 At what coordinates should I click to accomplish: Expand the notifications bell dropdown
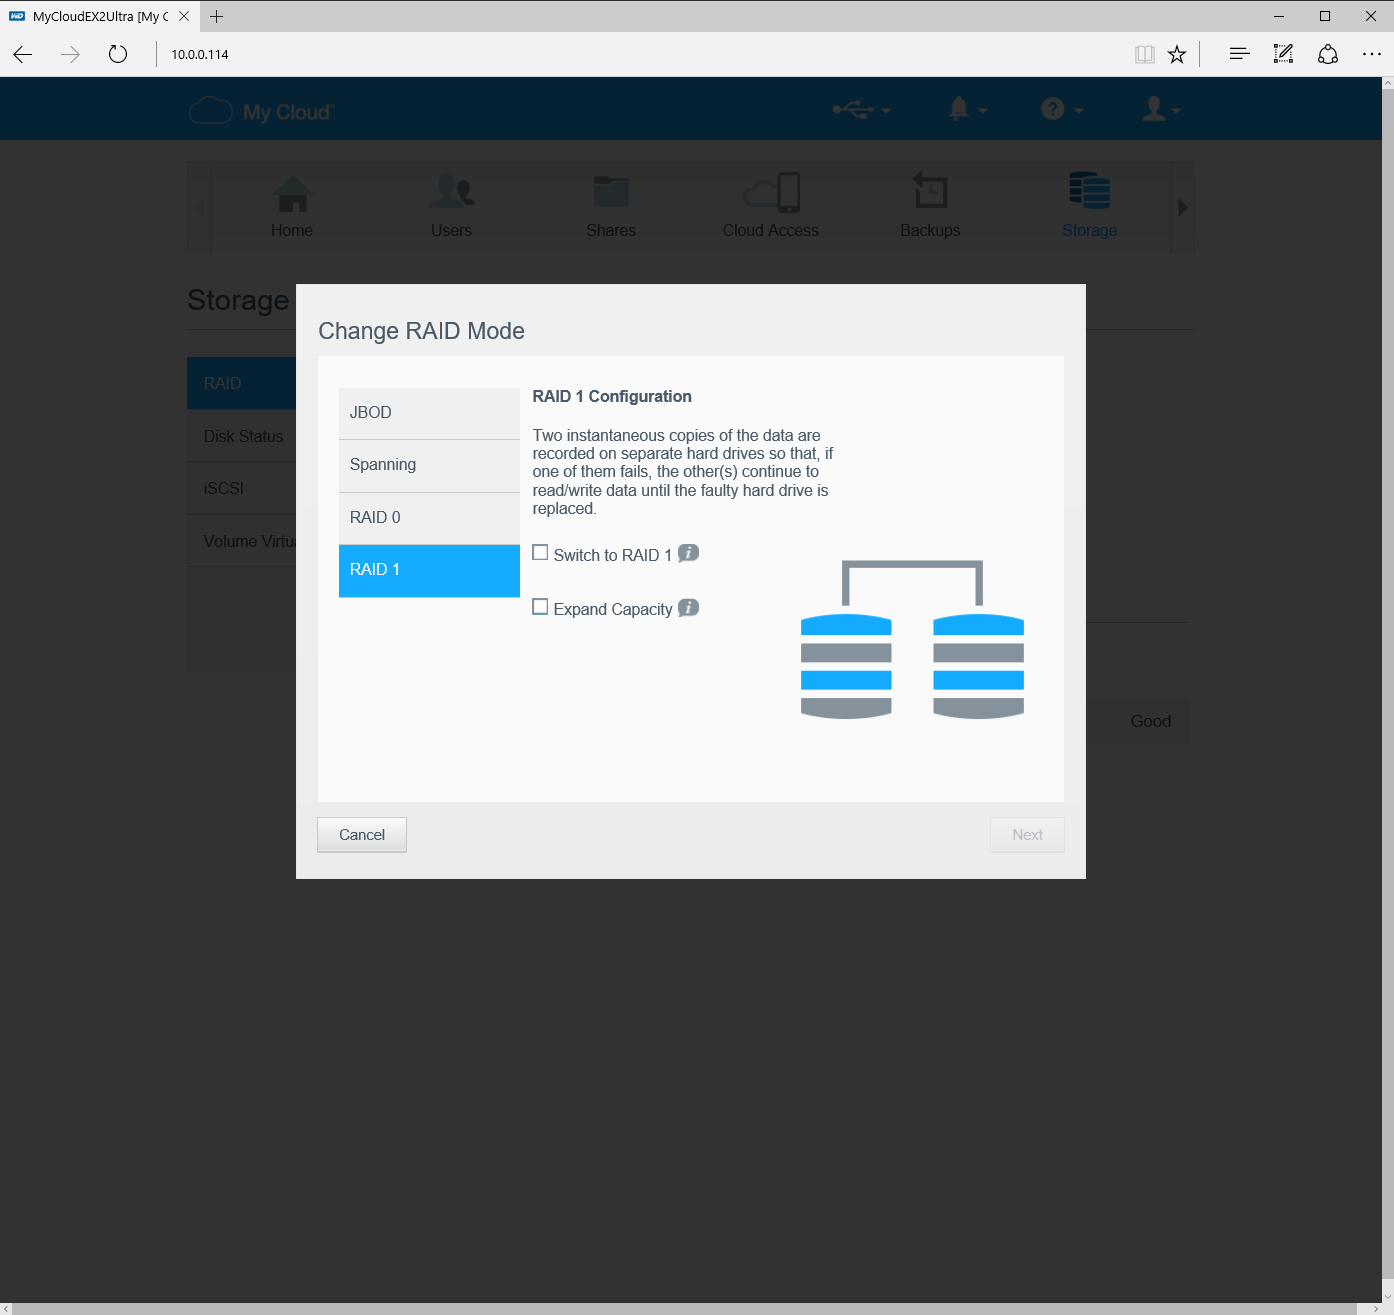click(x=967, y=109)
